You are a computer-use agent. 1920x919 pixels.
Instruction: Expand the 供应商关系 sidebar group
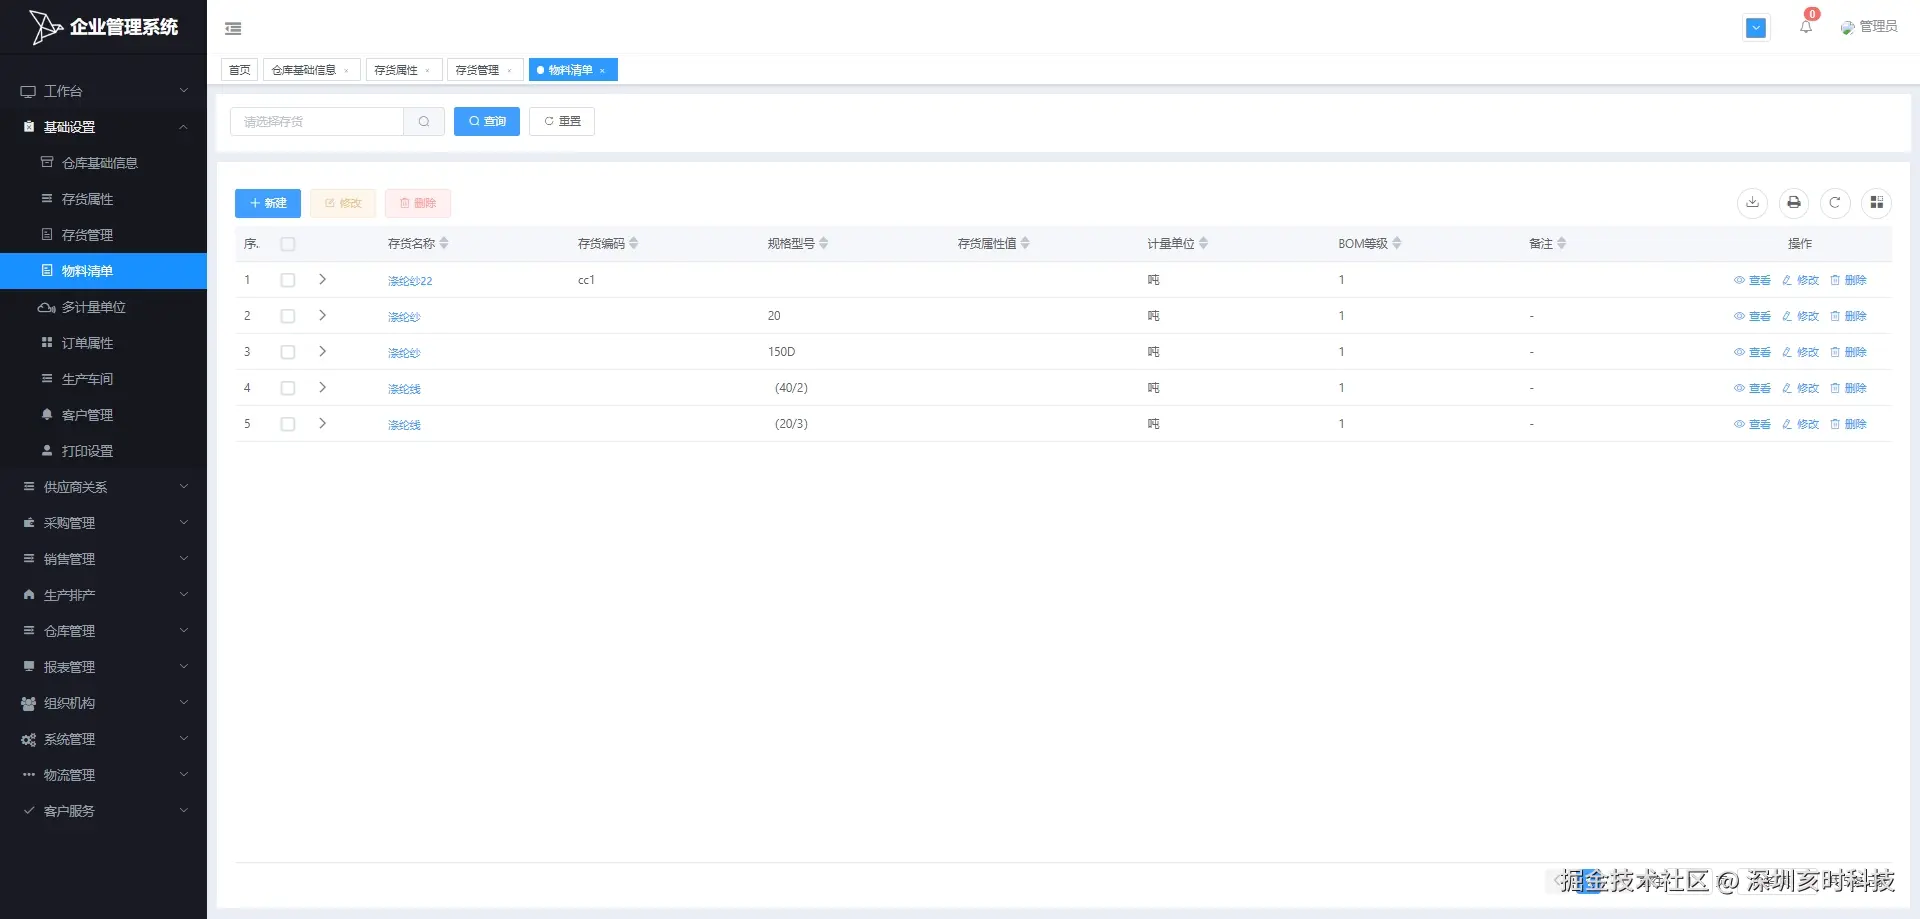pos(103,487)
